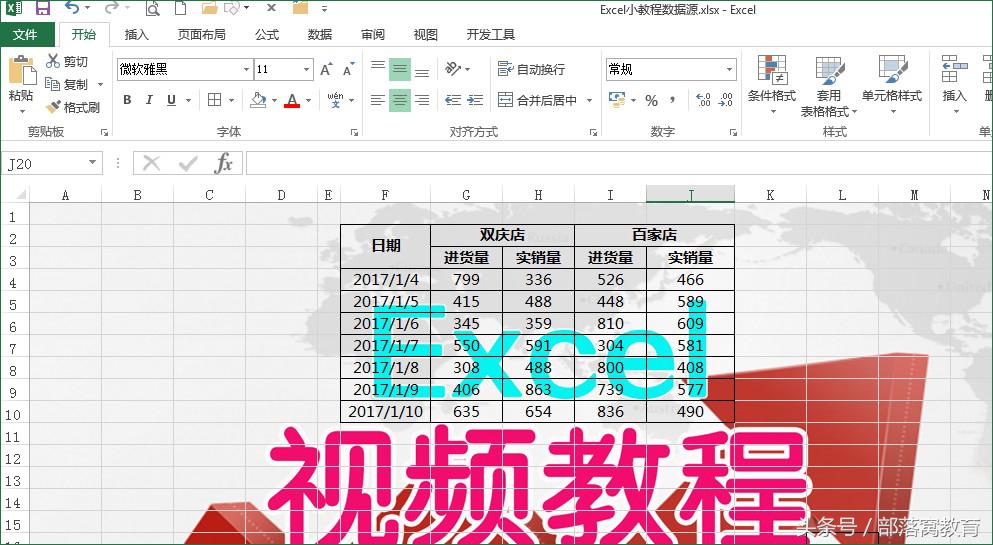Activate the 格式刷 format painter
Screen dimensions: 993x545
click(73, 107)
